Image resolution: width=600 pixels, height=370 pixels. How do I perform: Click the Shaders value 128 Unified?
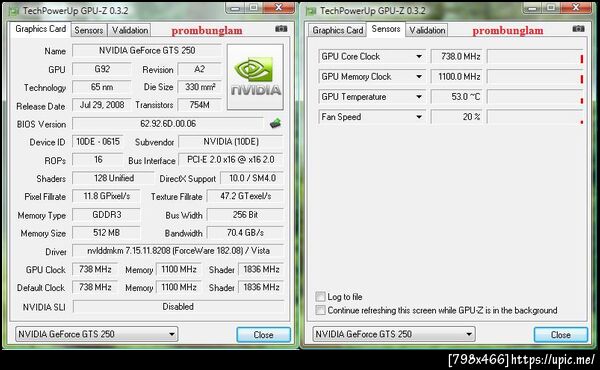(114, 178)
